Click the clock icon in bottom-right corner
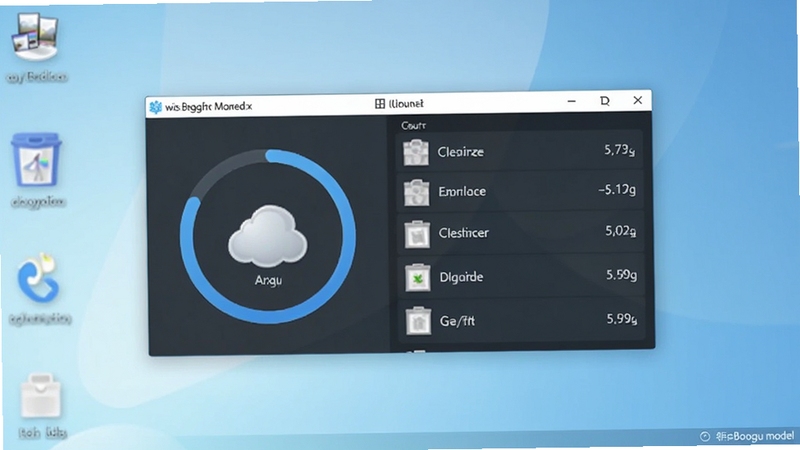 [x=705, y=436]
